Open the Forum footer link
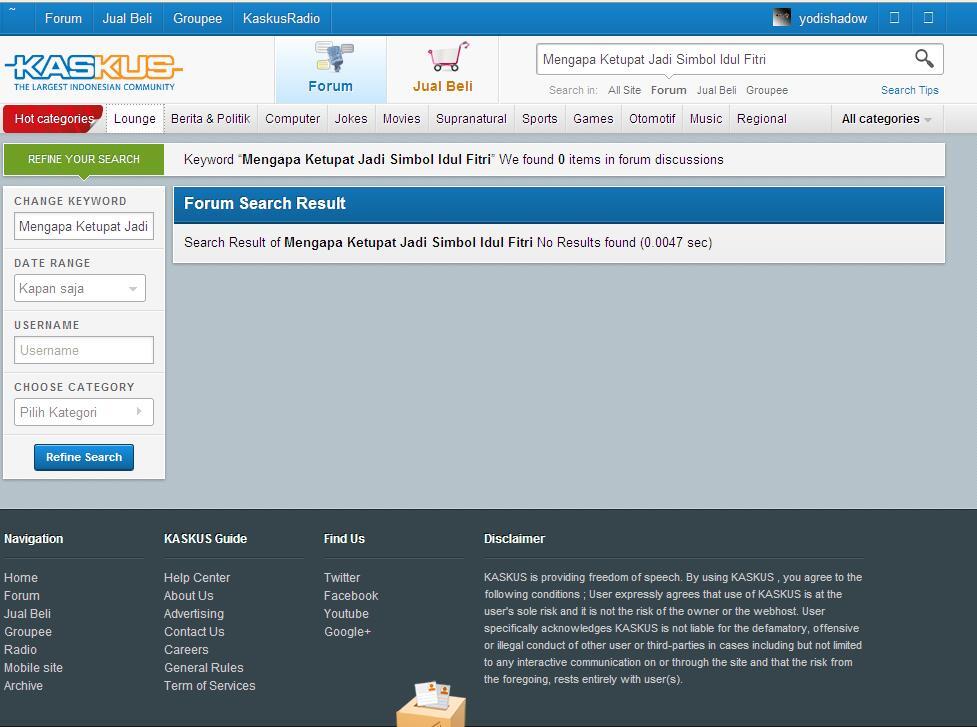The width and height of the screenshot is (977, 727). point(21,596)
